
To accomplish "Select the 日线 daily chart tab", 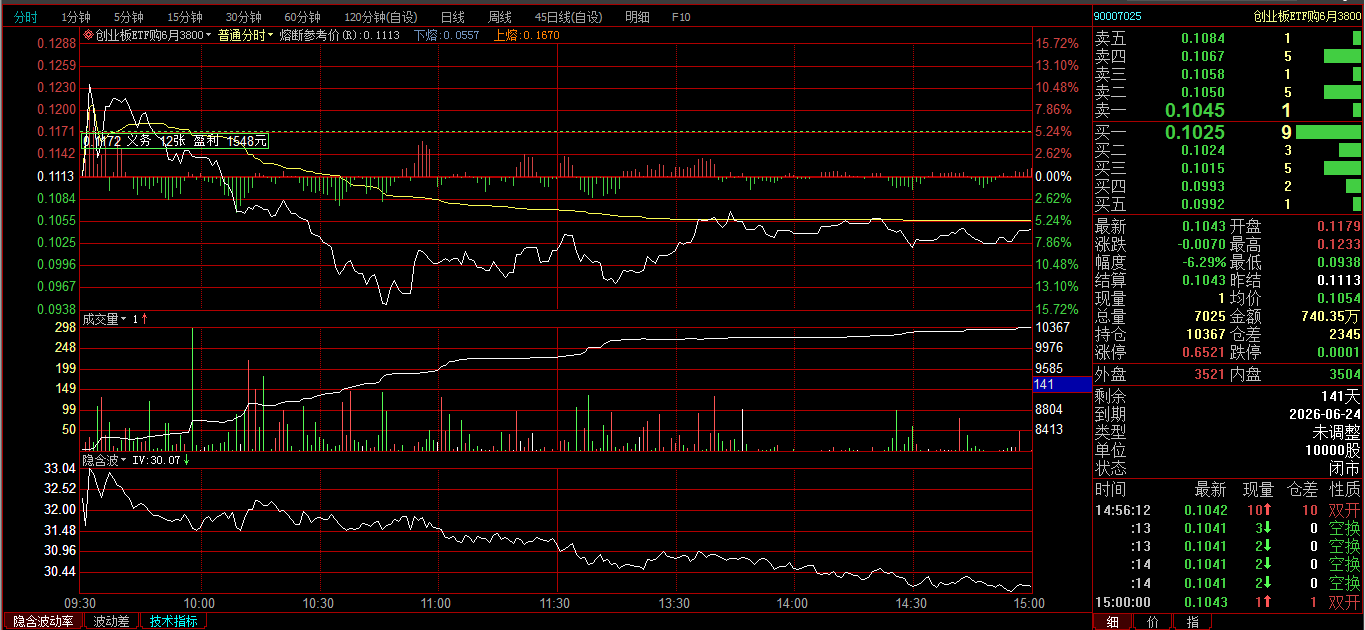I will [452, 17].
